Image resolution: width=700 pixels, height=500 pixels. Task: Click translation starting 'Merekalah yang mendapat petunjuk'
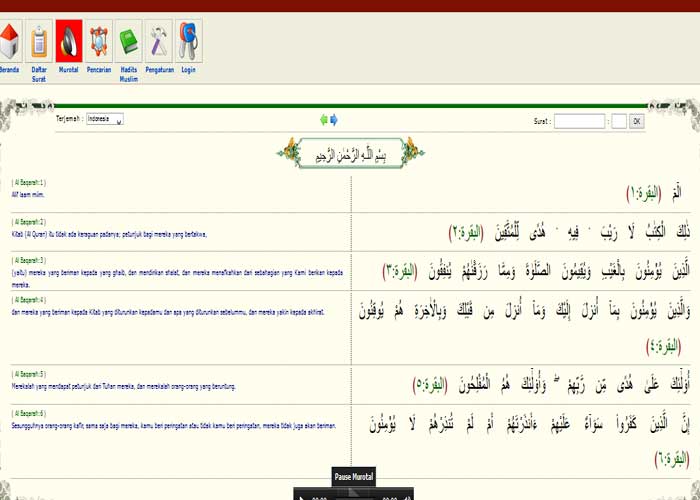tap(124, 386)
